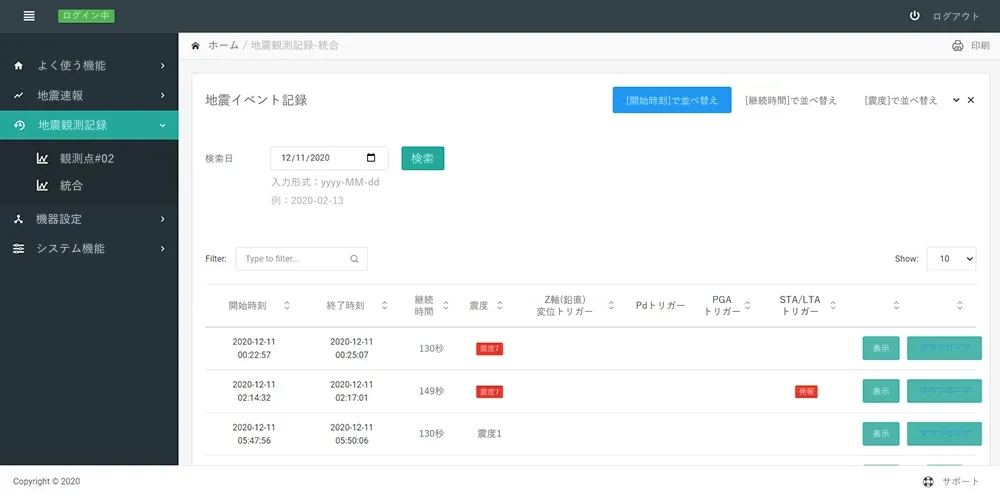Click the Pdトリガー column header
The width and height of the screenshot is (1000, 497).
pyautogui.click(x=660, y=306)
